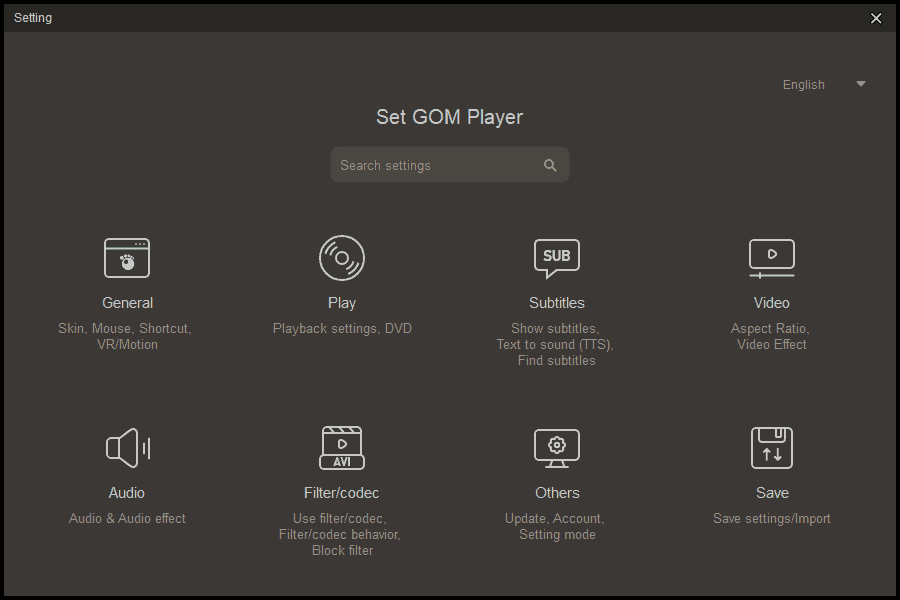The width and height of the screenshot is (900, 600).
Task: Click the 'English' language text
Action: tap(804, 84)
